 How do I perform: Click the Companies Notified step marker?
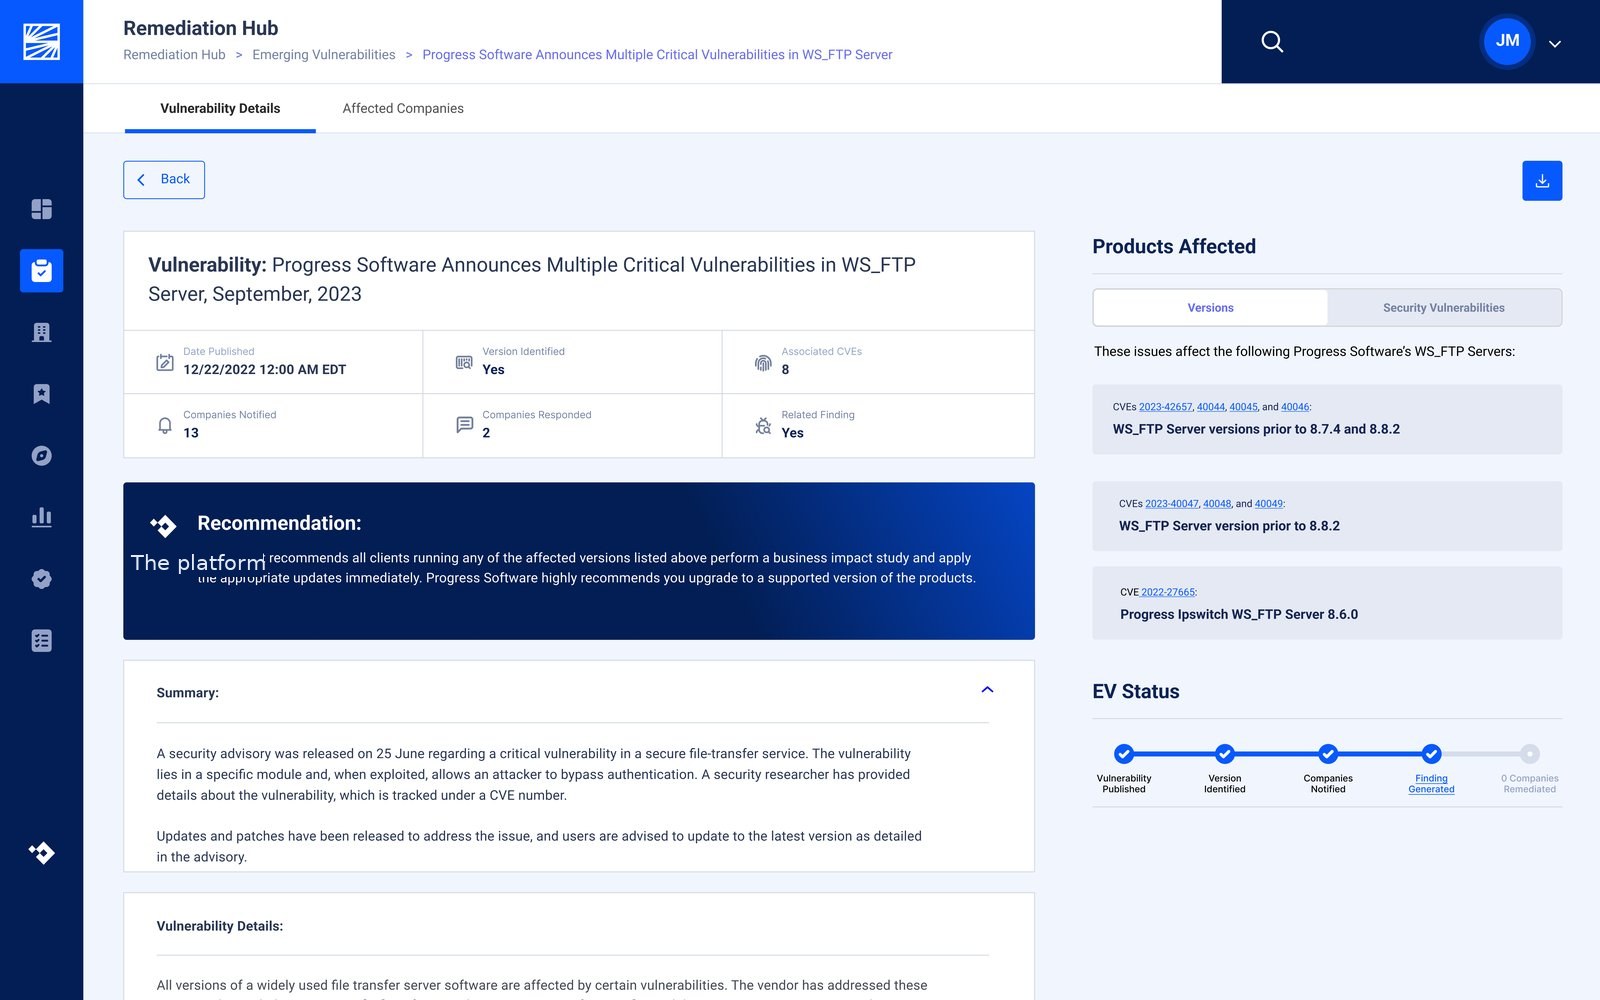(1328, 754)
